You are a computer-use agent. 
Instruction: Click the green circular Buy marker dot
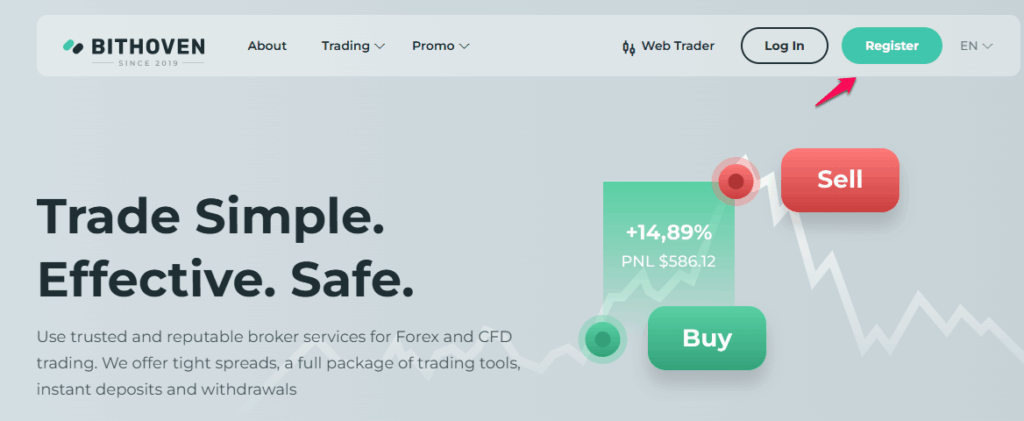tap(602, 339)
